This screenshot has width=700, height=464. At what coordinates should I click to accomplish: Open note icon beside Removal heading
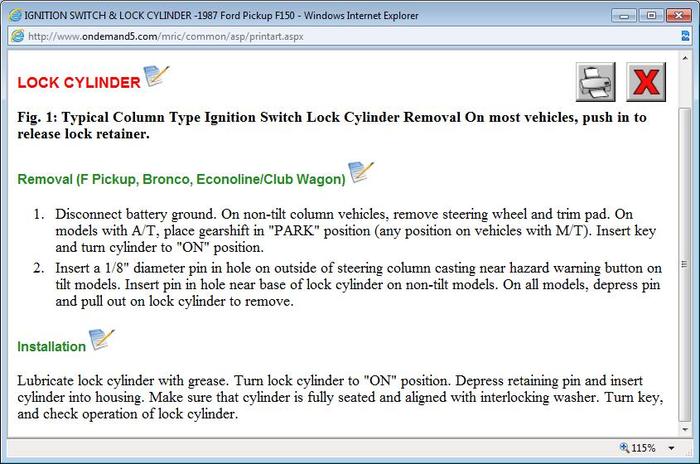(x=361, y=172)
